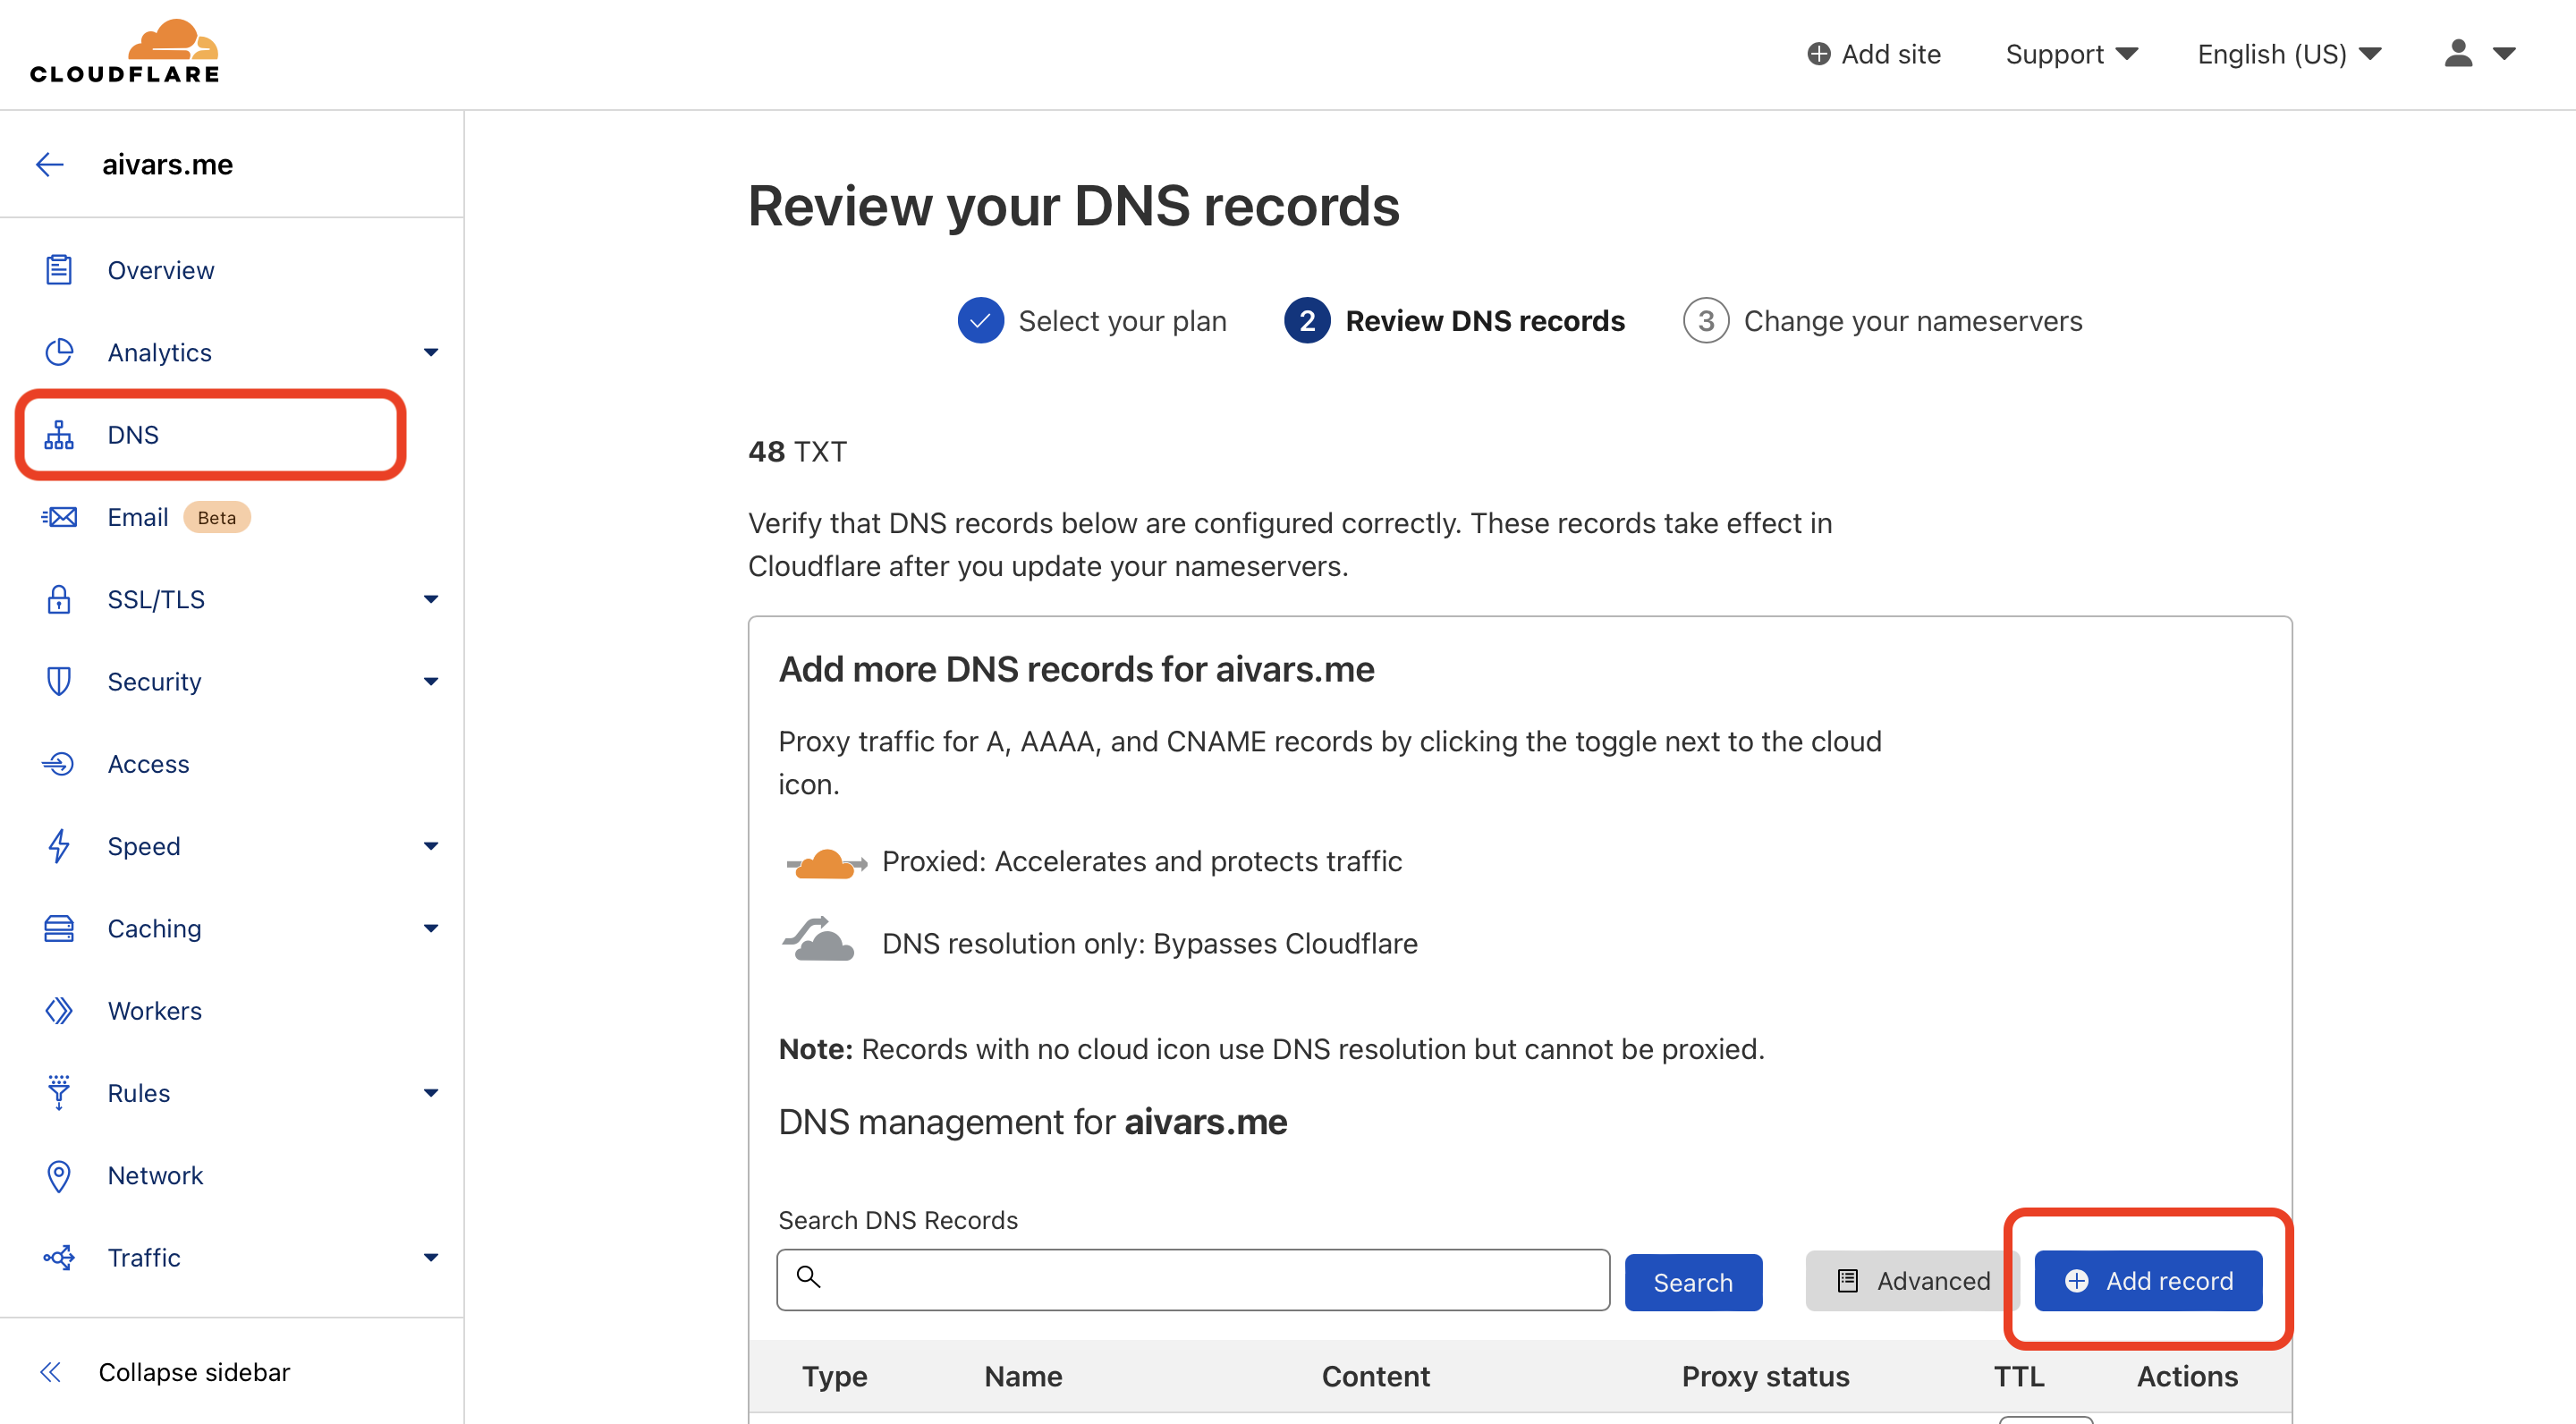The height and width of the screenshot is (1424, 2576).
Task: Open the account dropdown arrow
Action: tap(2504, 54)
